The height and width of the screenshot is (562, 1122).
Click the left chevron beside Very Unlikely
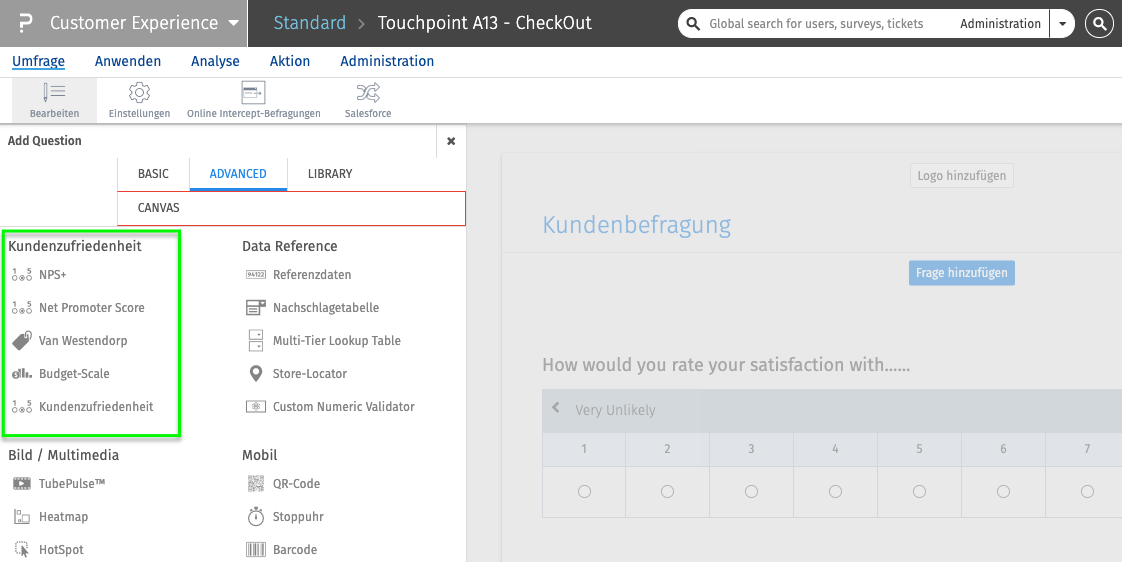(557, 409)
